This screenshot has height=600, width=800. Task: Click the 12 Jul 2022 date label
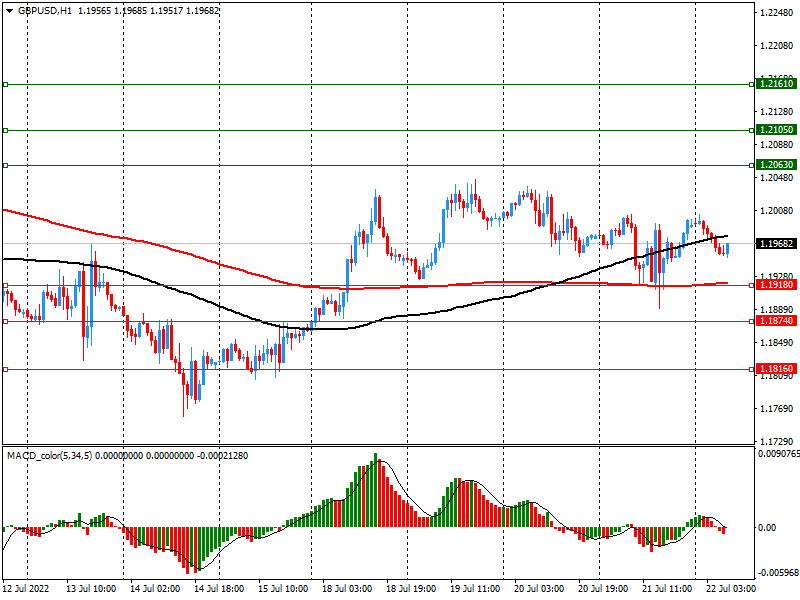(x=27, y=590)
